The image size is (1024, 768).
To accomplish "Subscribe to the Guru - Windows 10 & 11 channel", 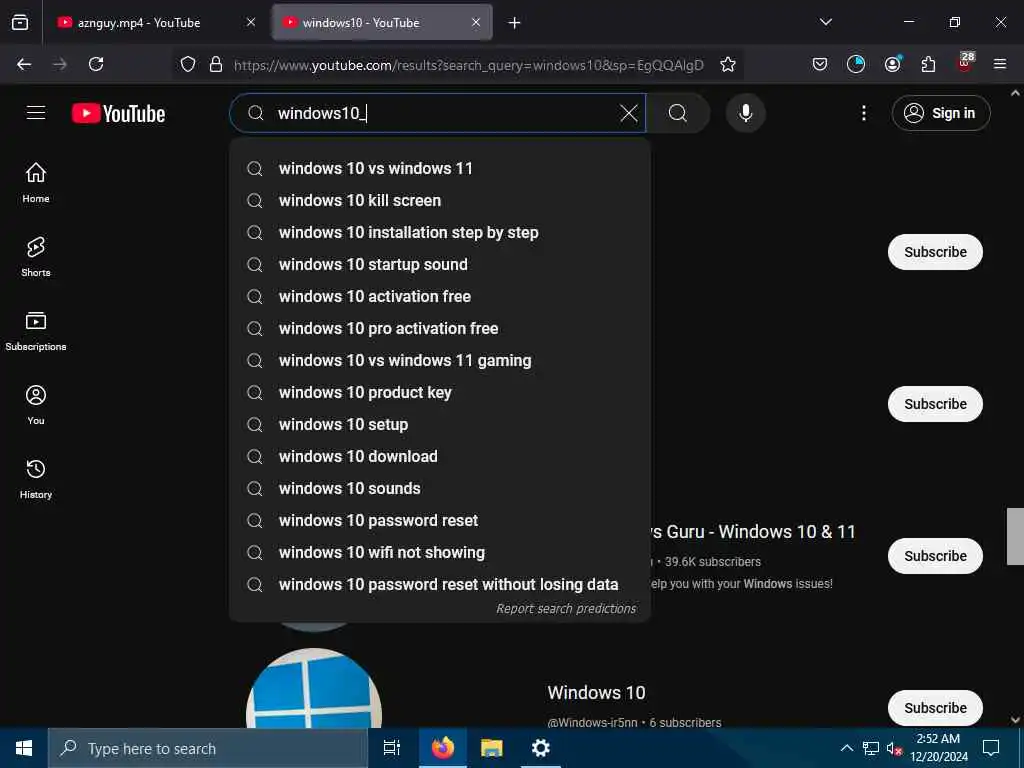I will [935, 556].
